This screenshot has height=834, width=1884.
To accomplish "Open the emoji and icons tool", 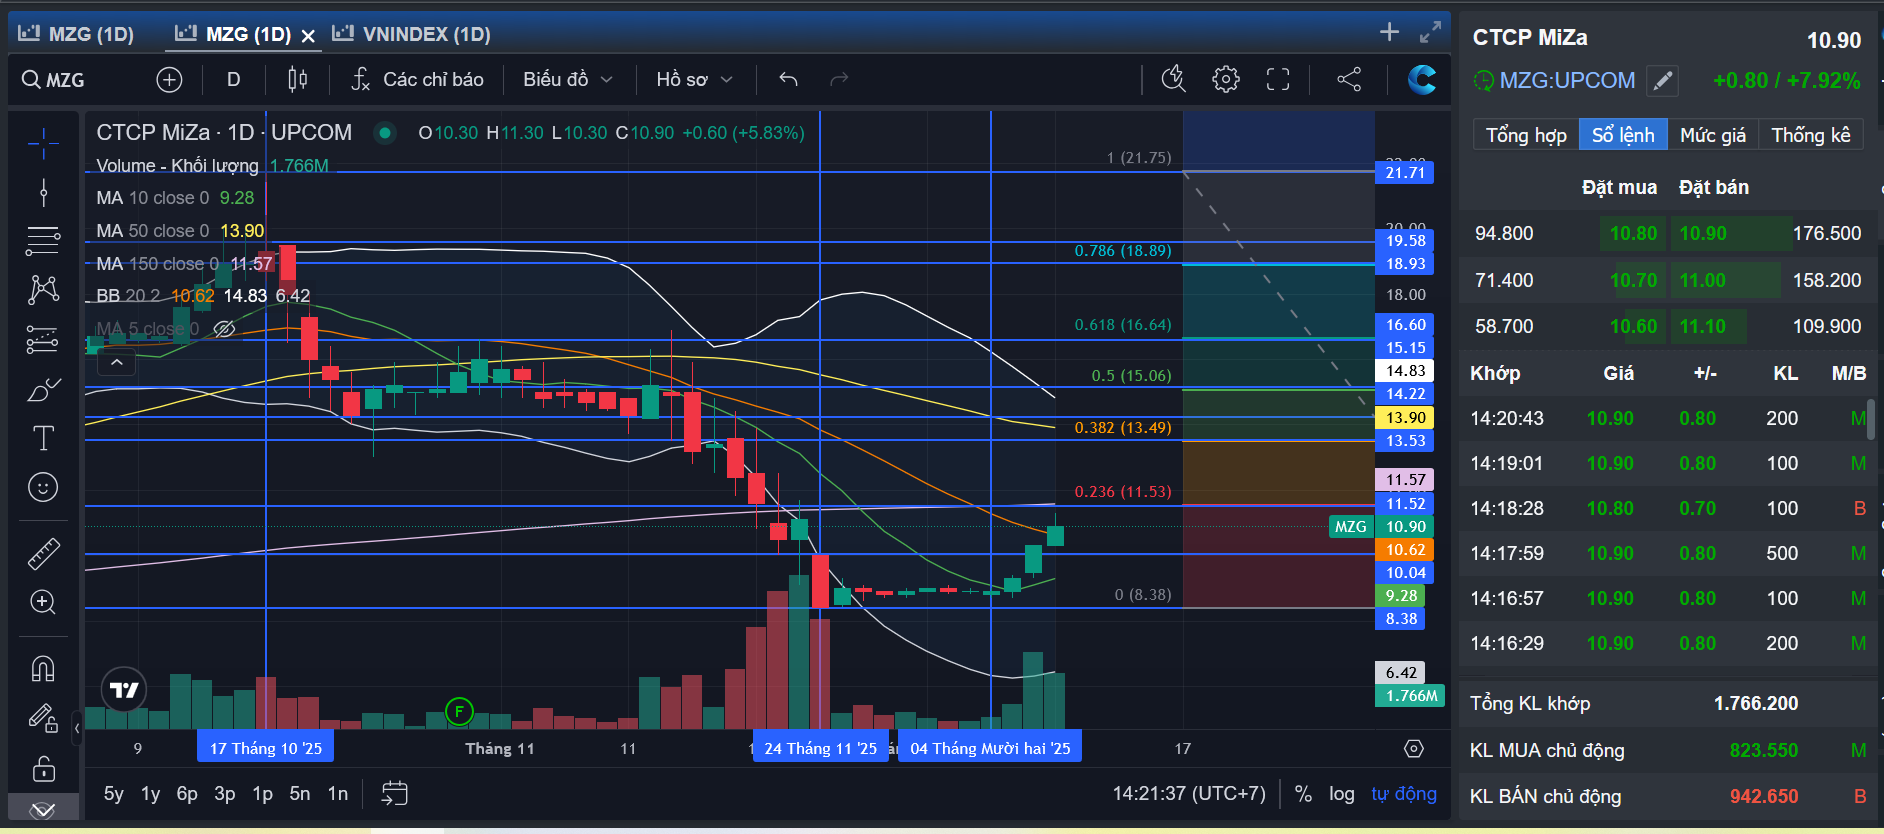I will (43, 487).
